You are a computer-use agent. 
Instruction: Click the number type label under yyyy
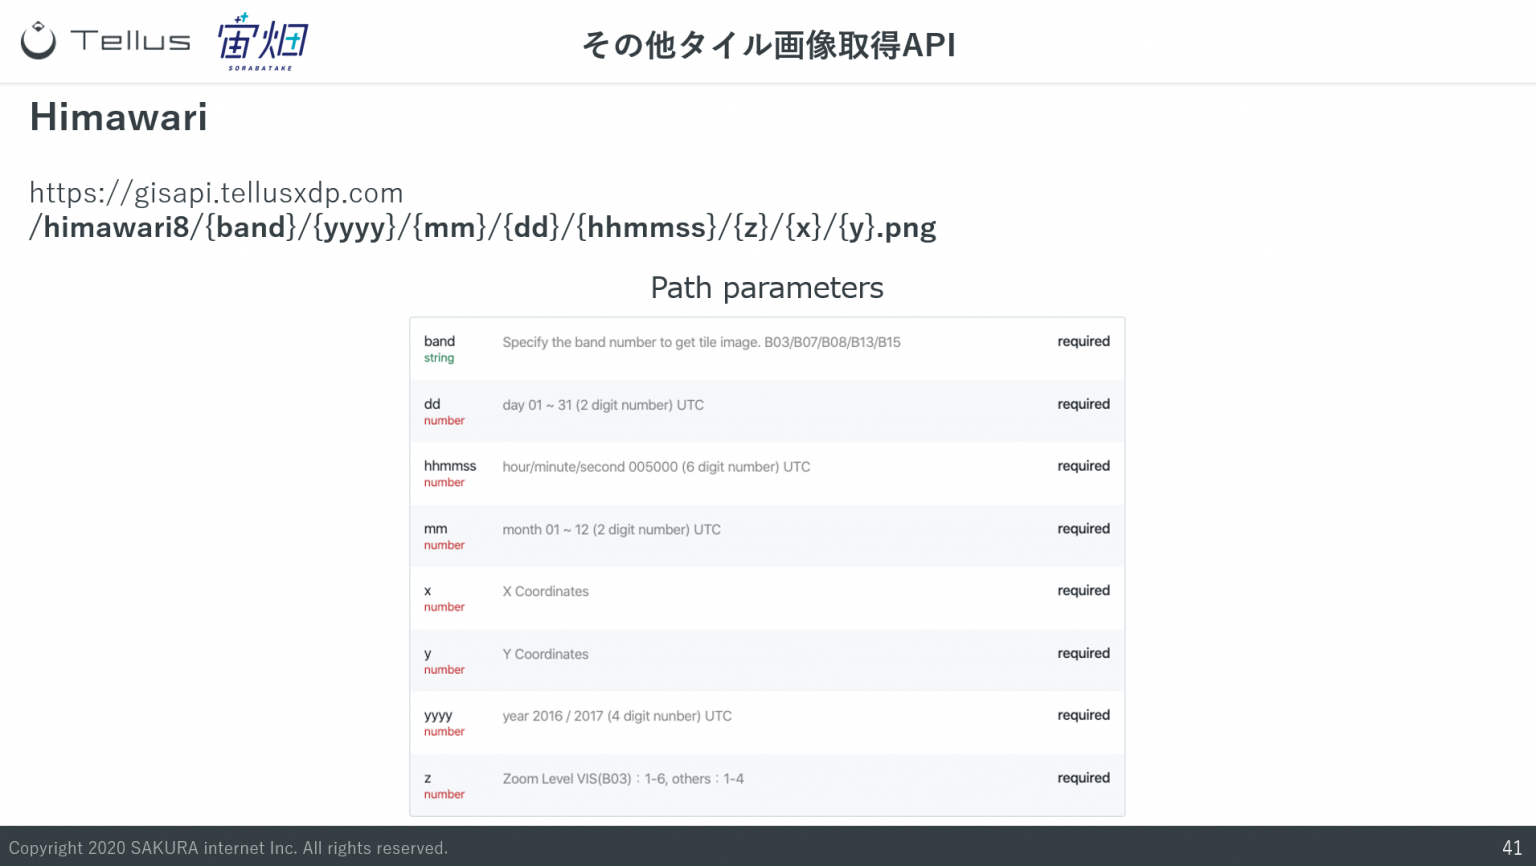tap(444, 732)
